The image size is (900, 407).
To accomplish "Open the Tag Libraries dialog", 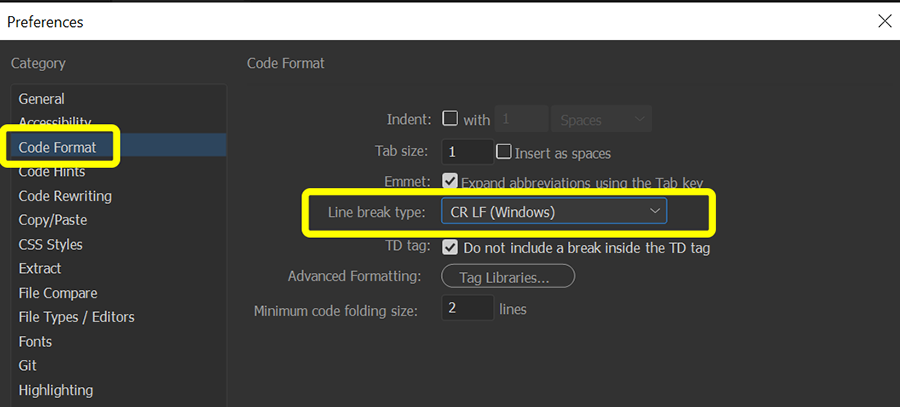I will pos(507,277).
